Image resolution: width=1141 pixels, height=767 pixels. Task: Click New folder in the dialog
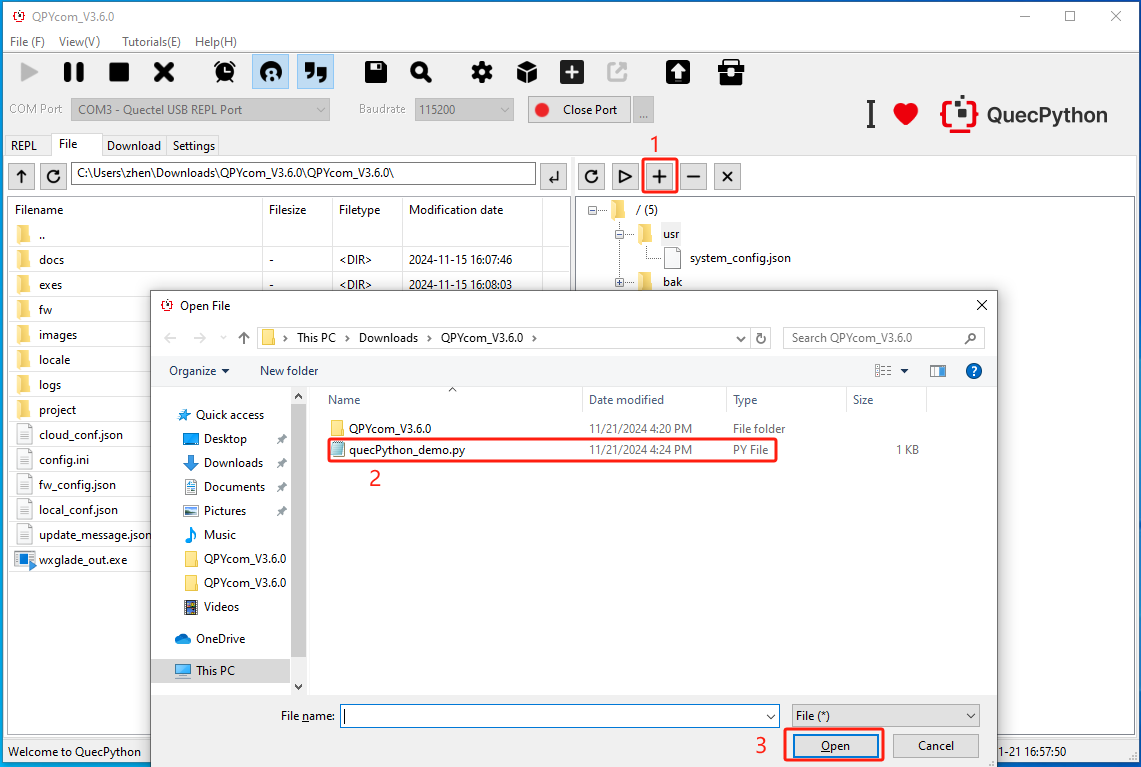(289, 371)
